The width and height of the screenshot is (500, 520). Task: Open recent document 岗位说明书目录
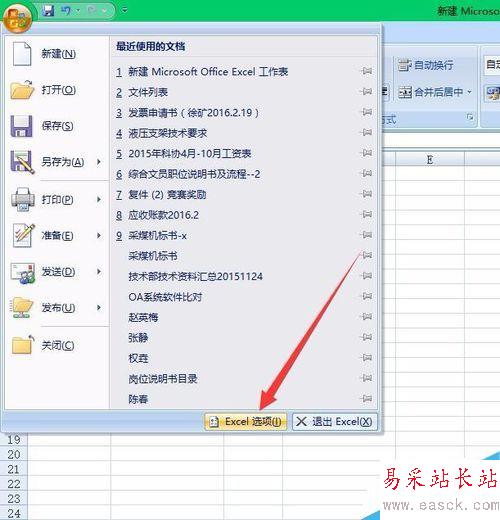[x=163, y=379]
